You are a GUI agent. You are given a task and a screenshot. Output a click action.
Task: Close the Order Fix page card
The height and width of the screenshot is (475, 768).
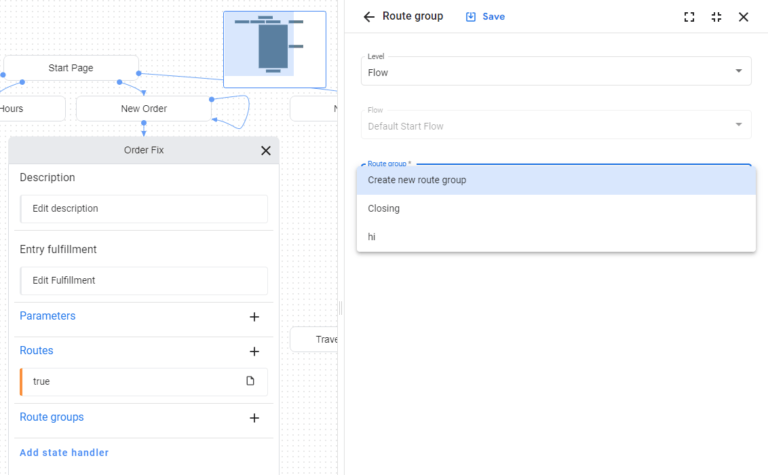265,151
